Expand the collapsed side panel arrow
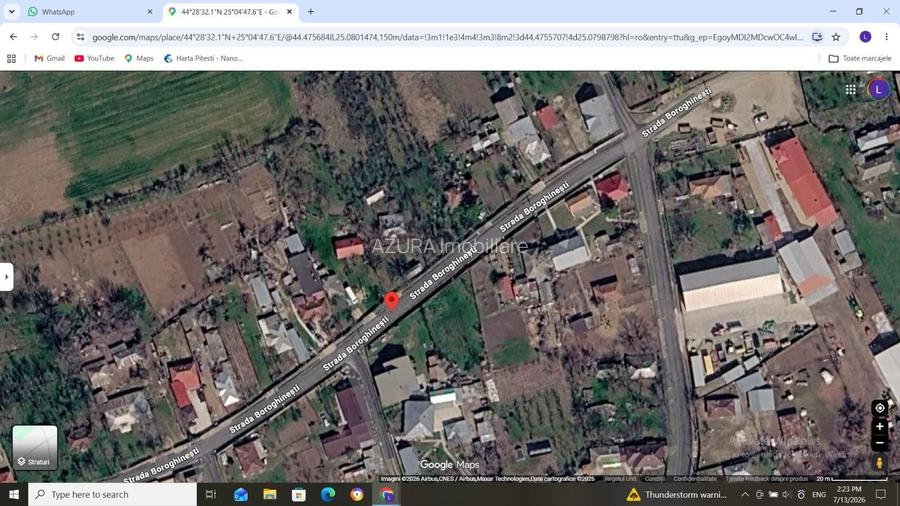 coord(6,277)
